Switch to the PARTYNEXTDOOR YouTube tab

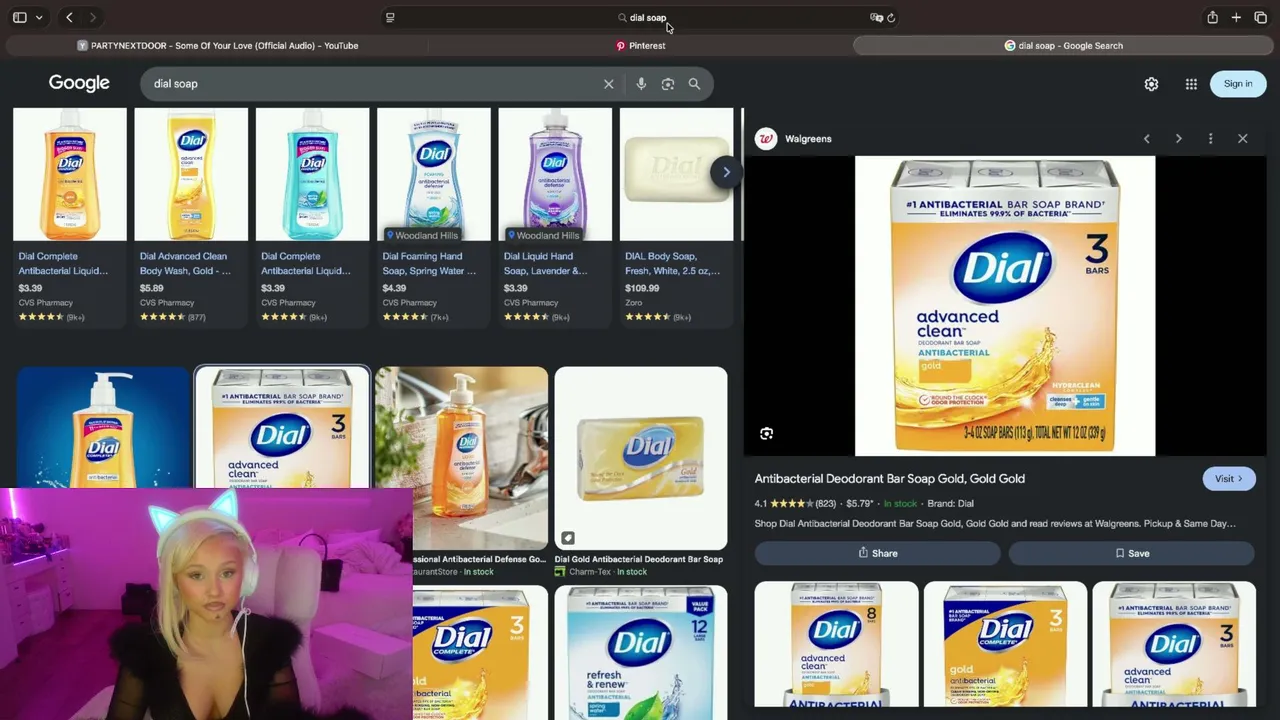coord(217,45)
